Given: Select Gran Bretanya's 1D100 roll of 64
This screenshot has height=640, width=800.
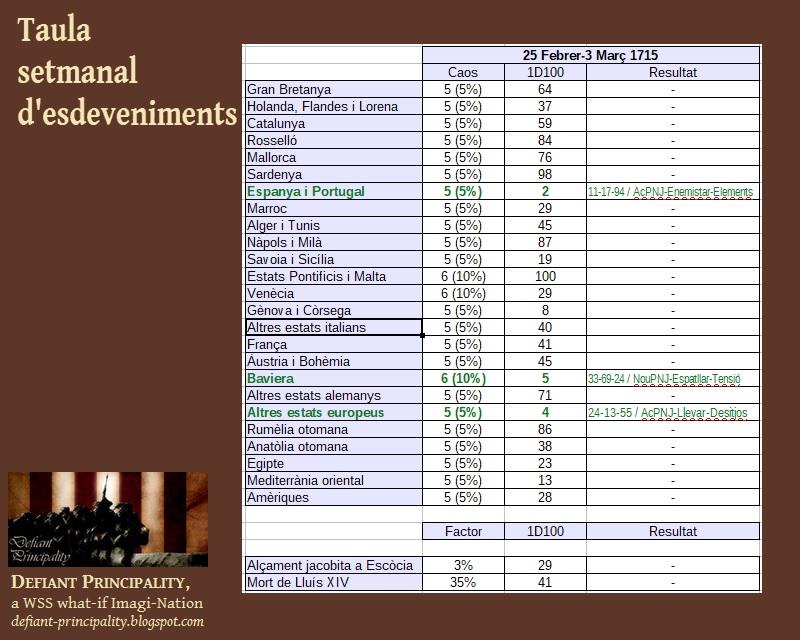Looking at the screenshot, I should [x=545, y=89].
